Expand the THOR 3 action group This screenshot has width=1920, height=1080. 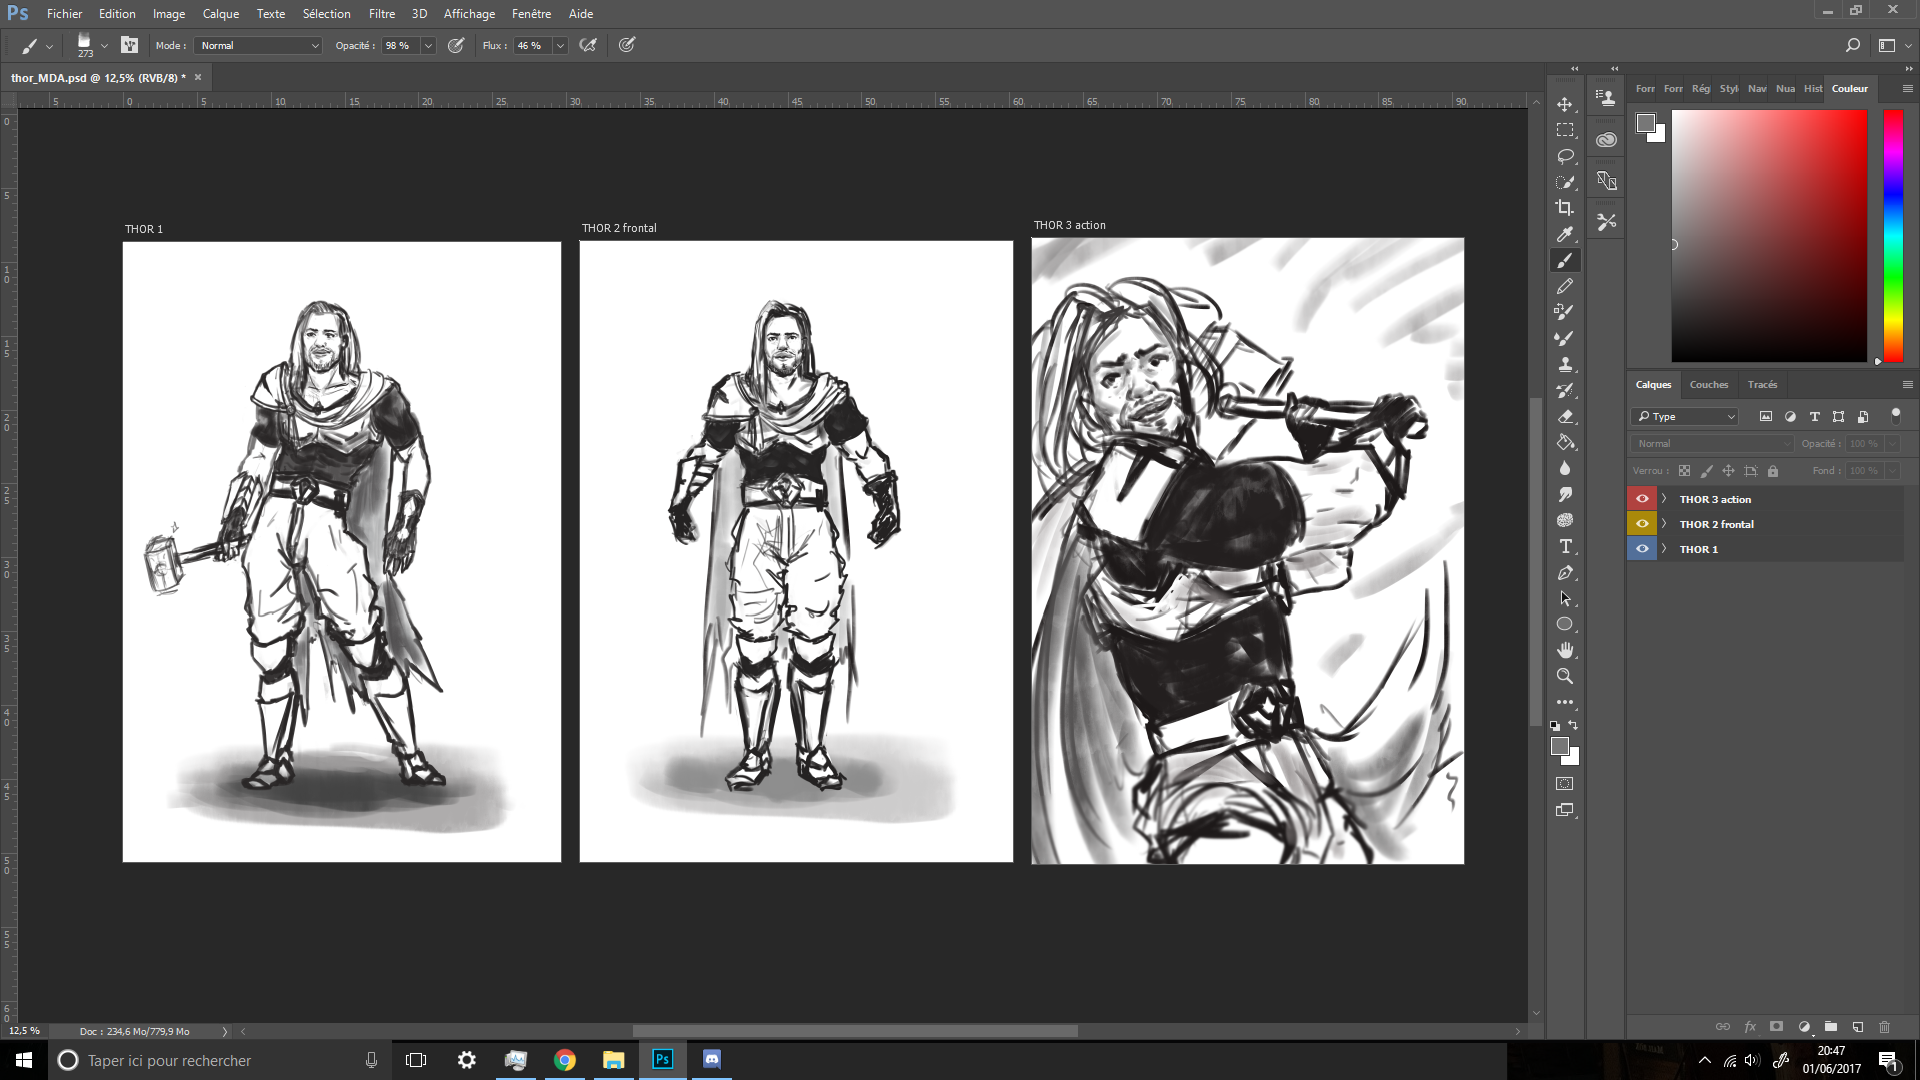point(1663,498)
